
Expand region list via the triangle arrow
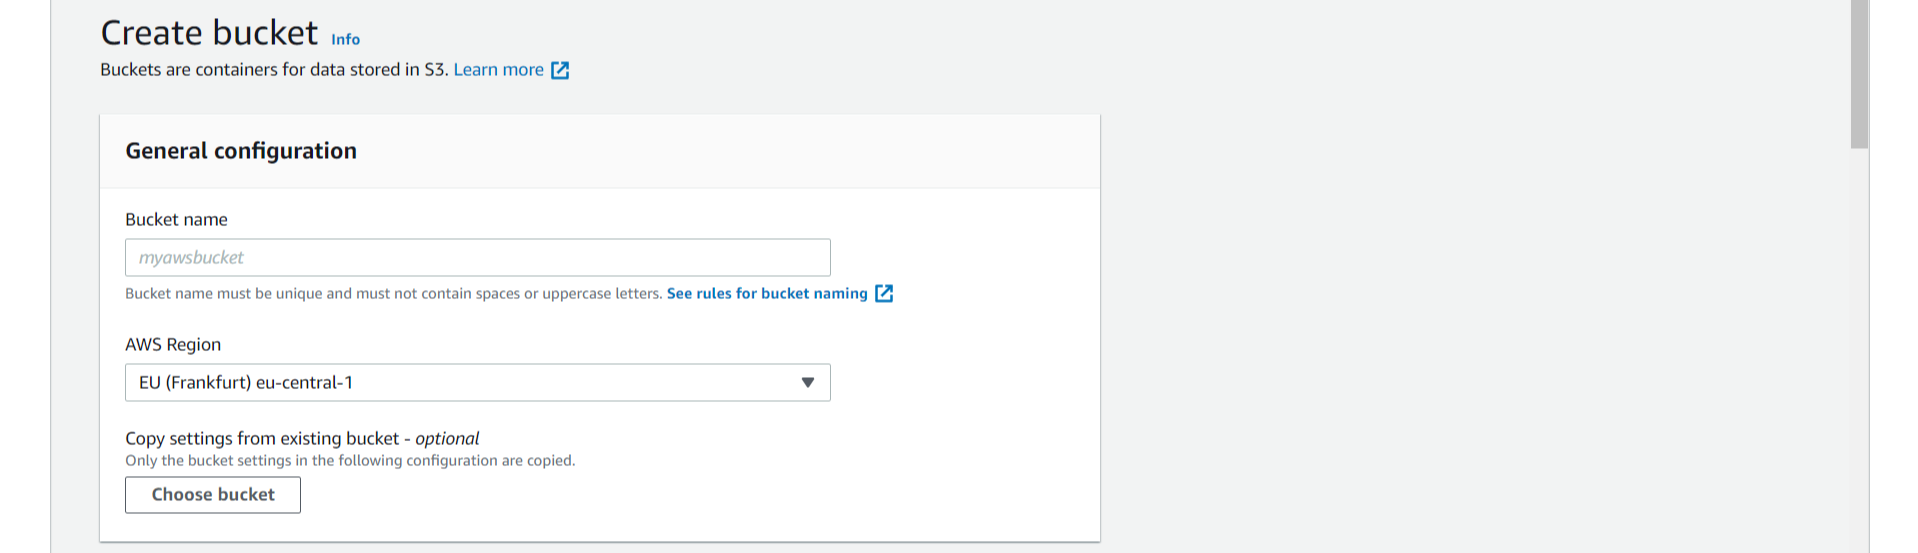tap(808, 382)
